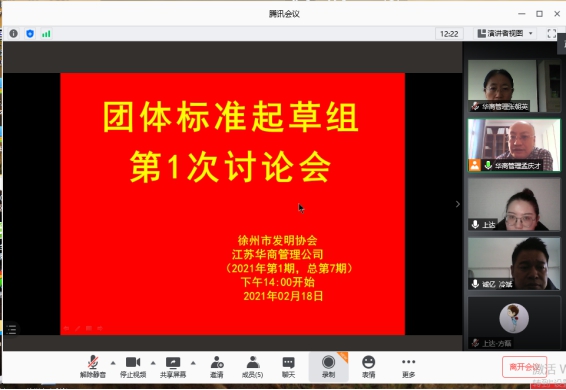The width and height of the screenshot is (566, 390).
Task: Start sharing with 共享屏幕
Action: [x=173, y=367]
